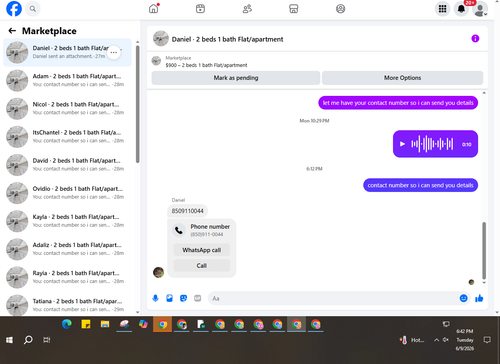Show hidden system tray icons
The height and width of the screenshot is (364, 500).
pos(436,340)
